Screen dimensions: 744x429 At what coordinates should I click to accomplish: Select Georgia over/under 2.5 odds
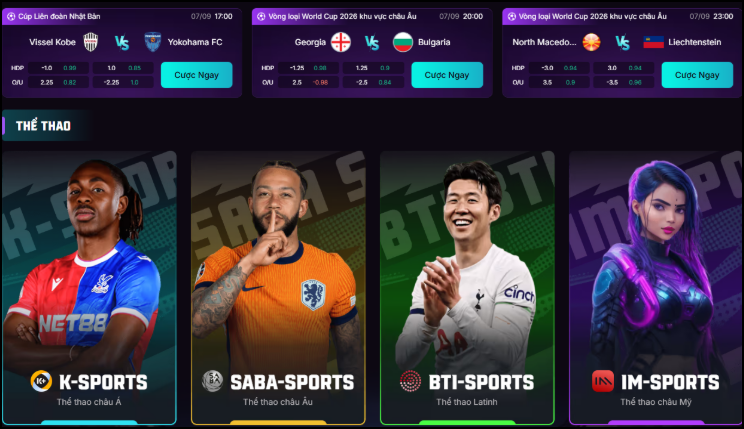(x=308, y=82)
